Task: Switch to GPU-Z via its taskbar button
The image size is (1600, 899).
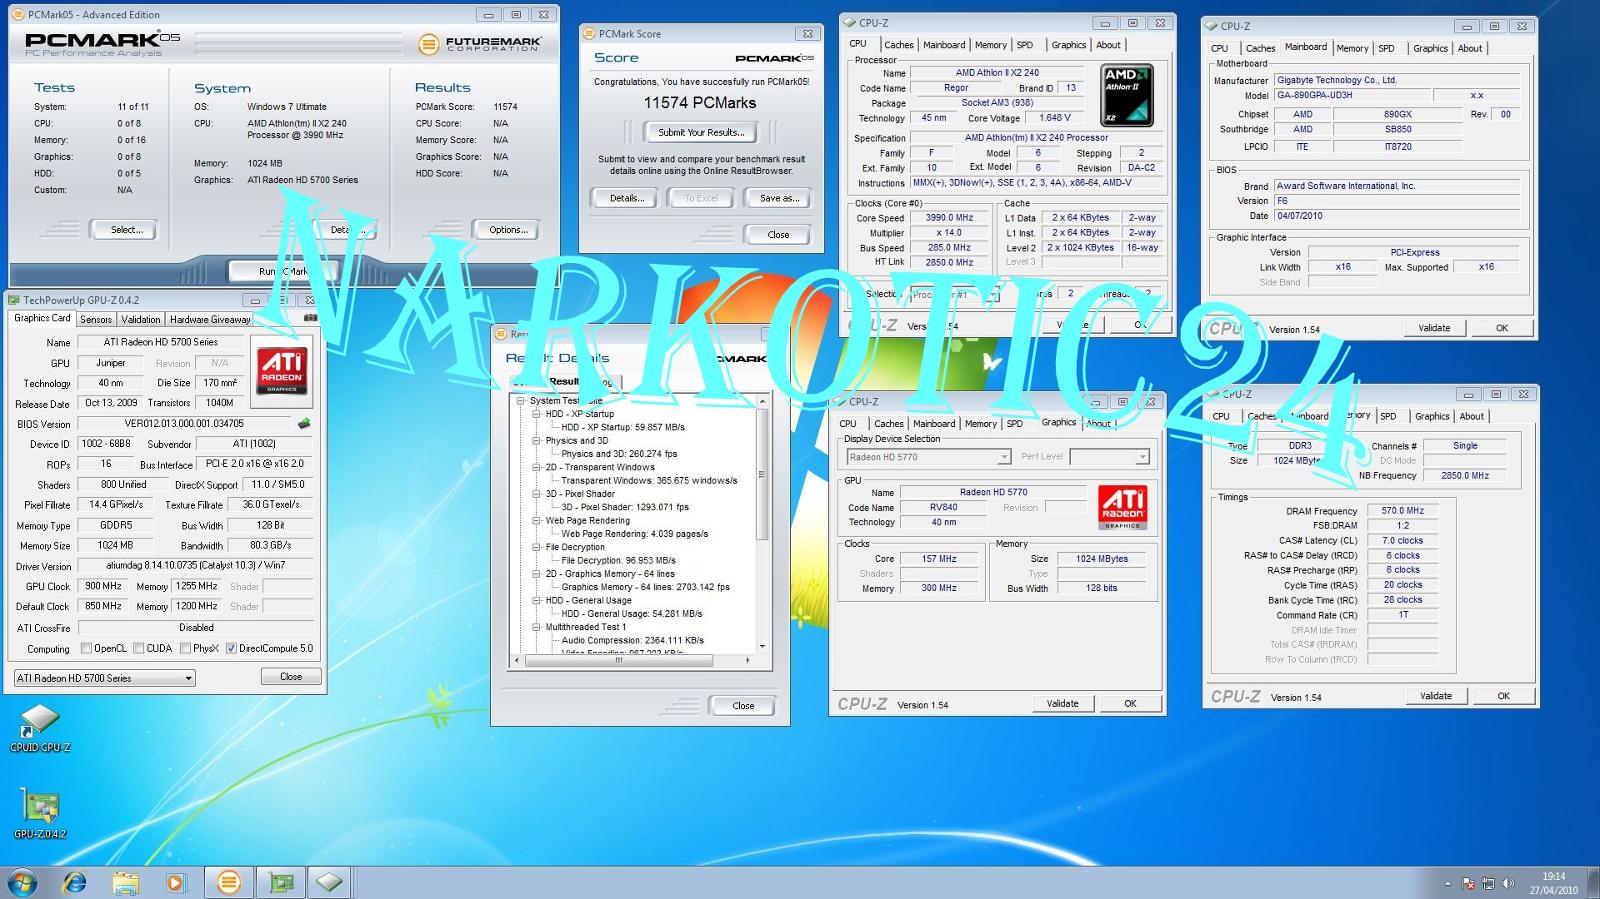Action: [x=281, y=882]
